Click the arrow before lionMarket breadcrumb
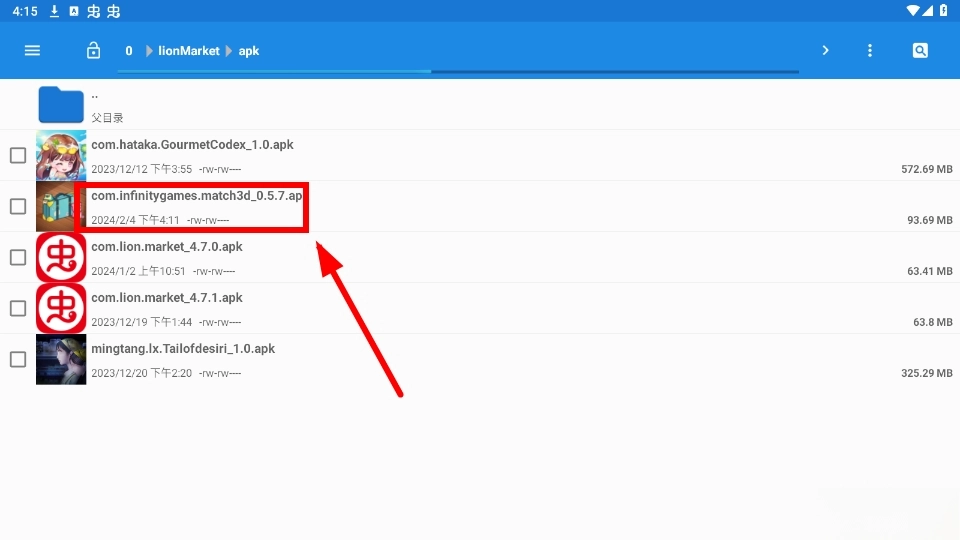This screenshot has width=960, height=540. pyautogui.click(x=150, y=51)
